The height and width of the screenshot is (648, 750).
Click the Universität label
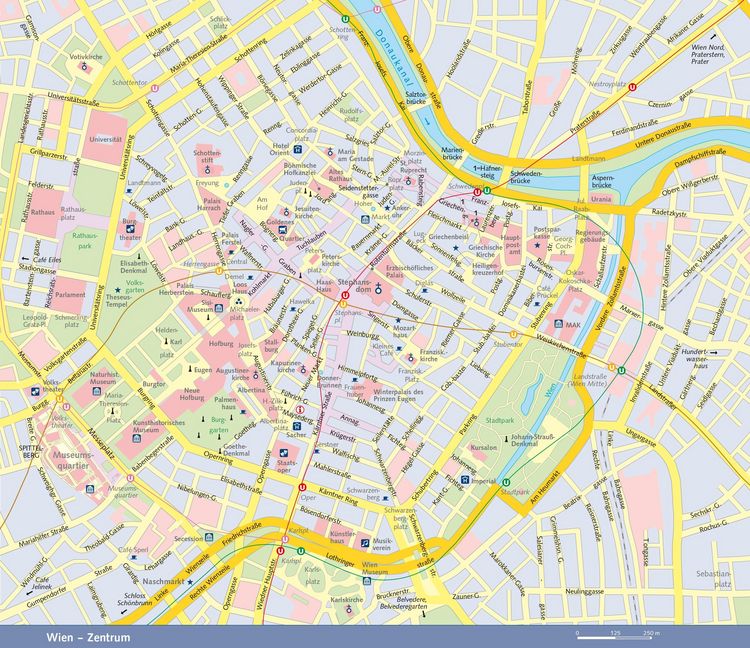106,140
